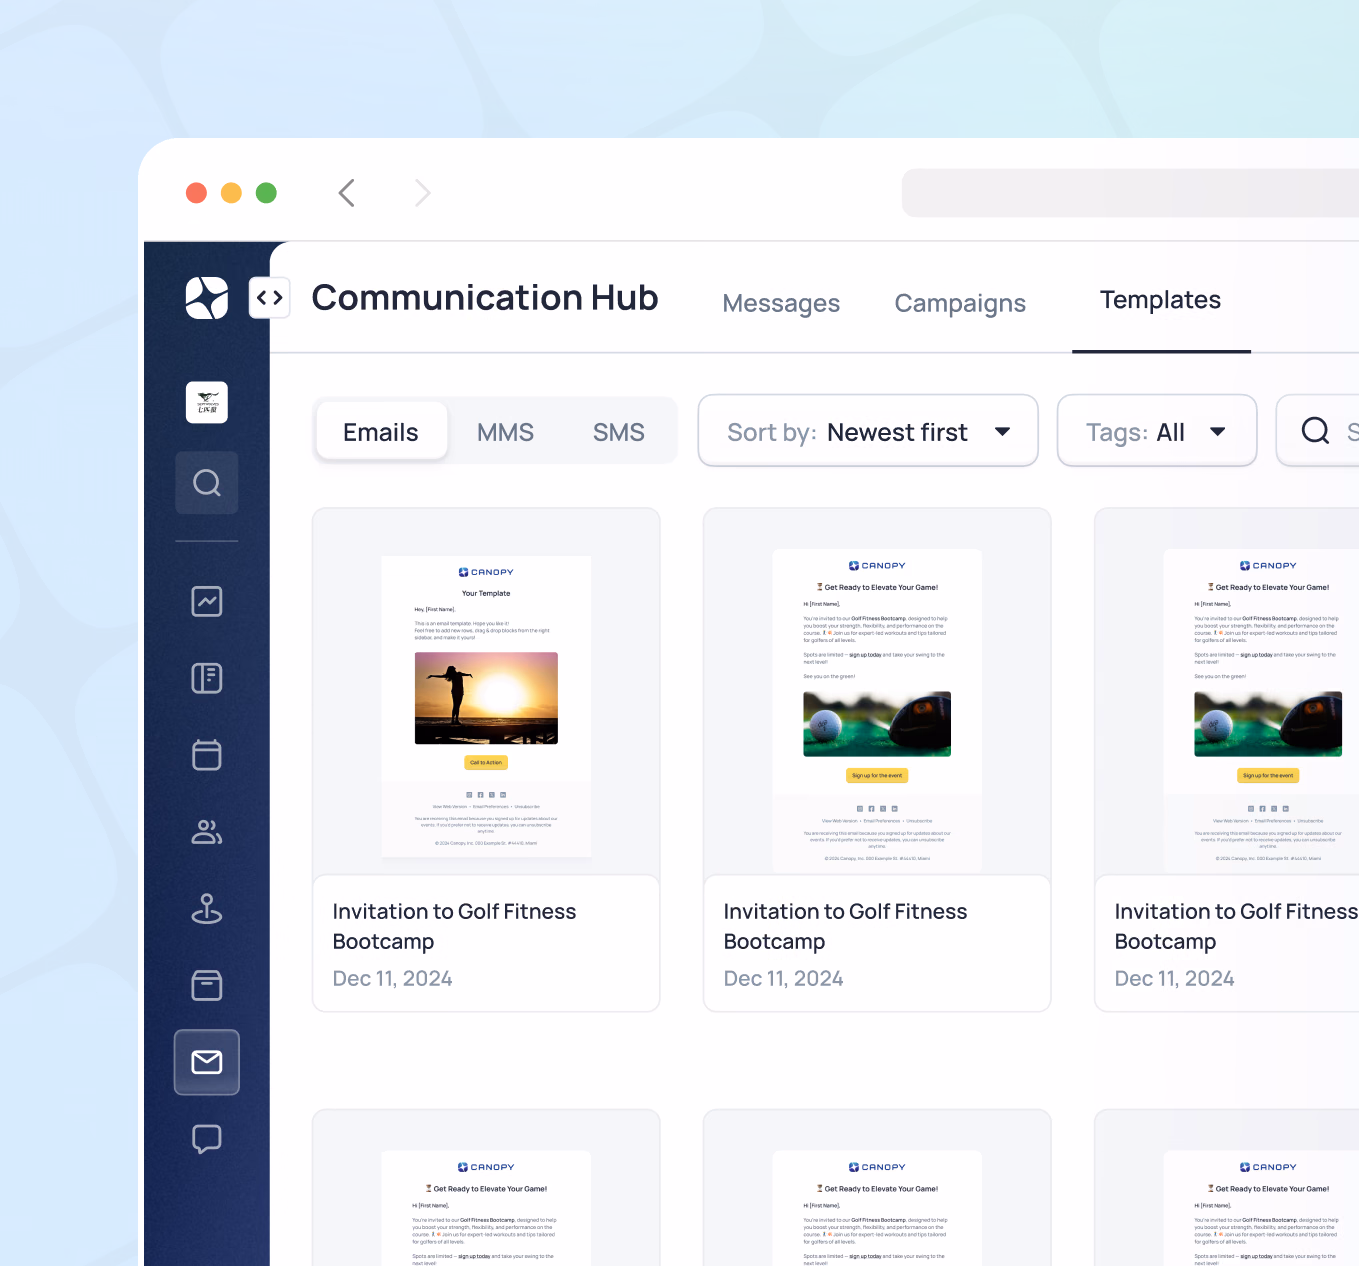Click third card title 'Invitation to Golf Fitness Bootcamp'

1236,926
